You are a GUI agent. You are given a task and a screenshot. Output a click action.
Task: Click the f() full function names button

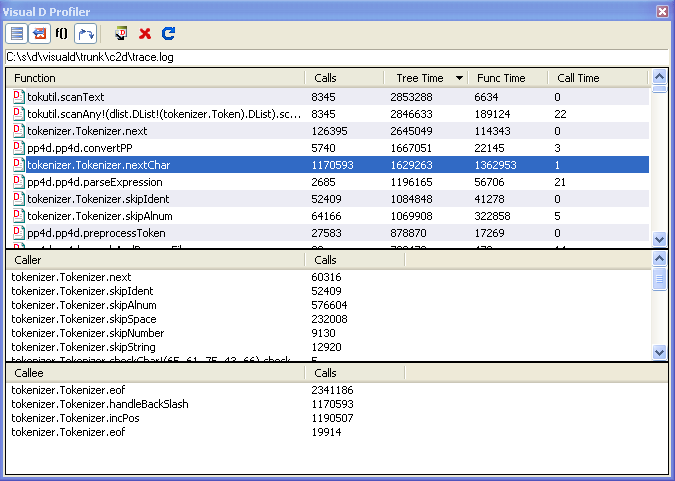(x=61, y=33)
